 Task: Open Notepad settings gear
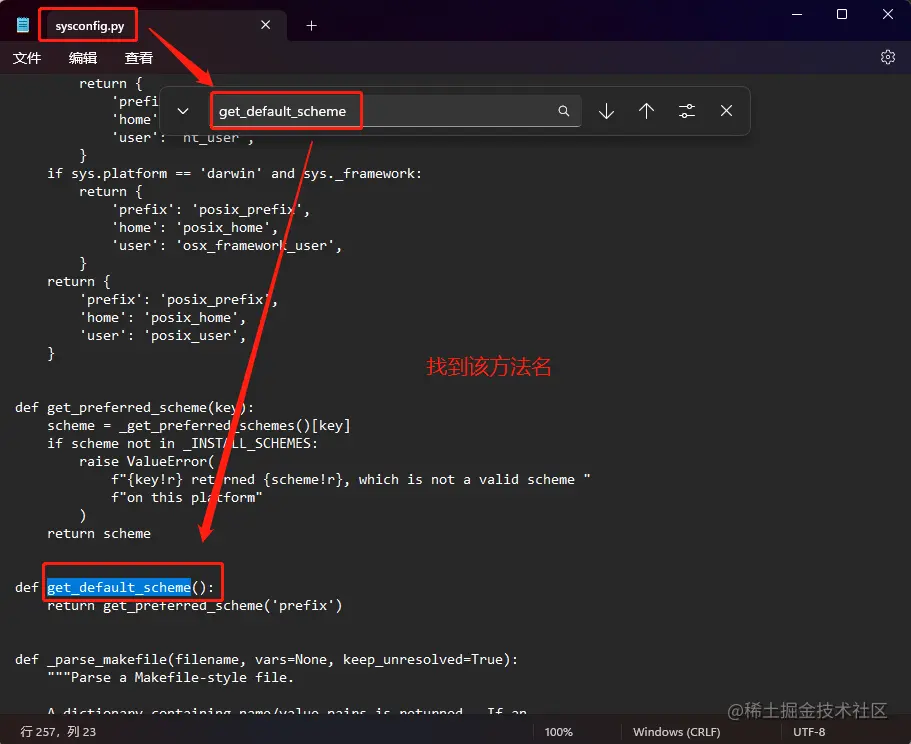[x=888, y=57]
